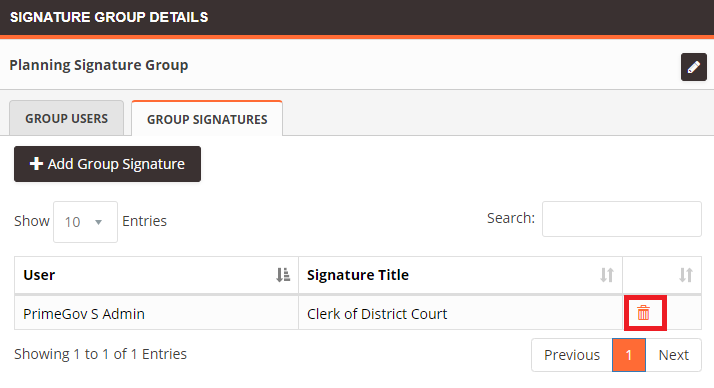
Task: Select the PrimeGov S Admin row cell
Action: click(x=156, y=313)
